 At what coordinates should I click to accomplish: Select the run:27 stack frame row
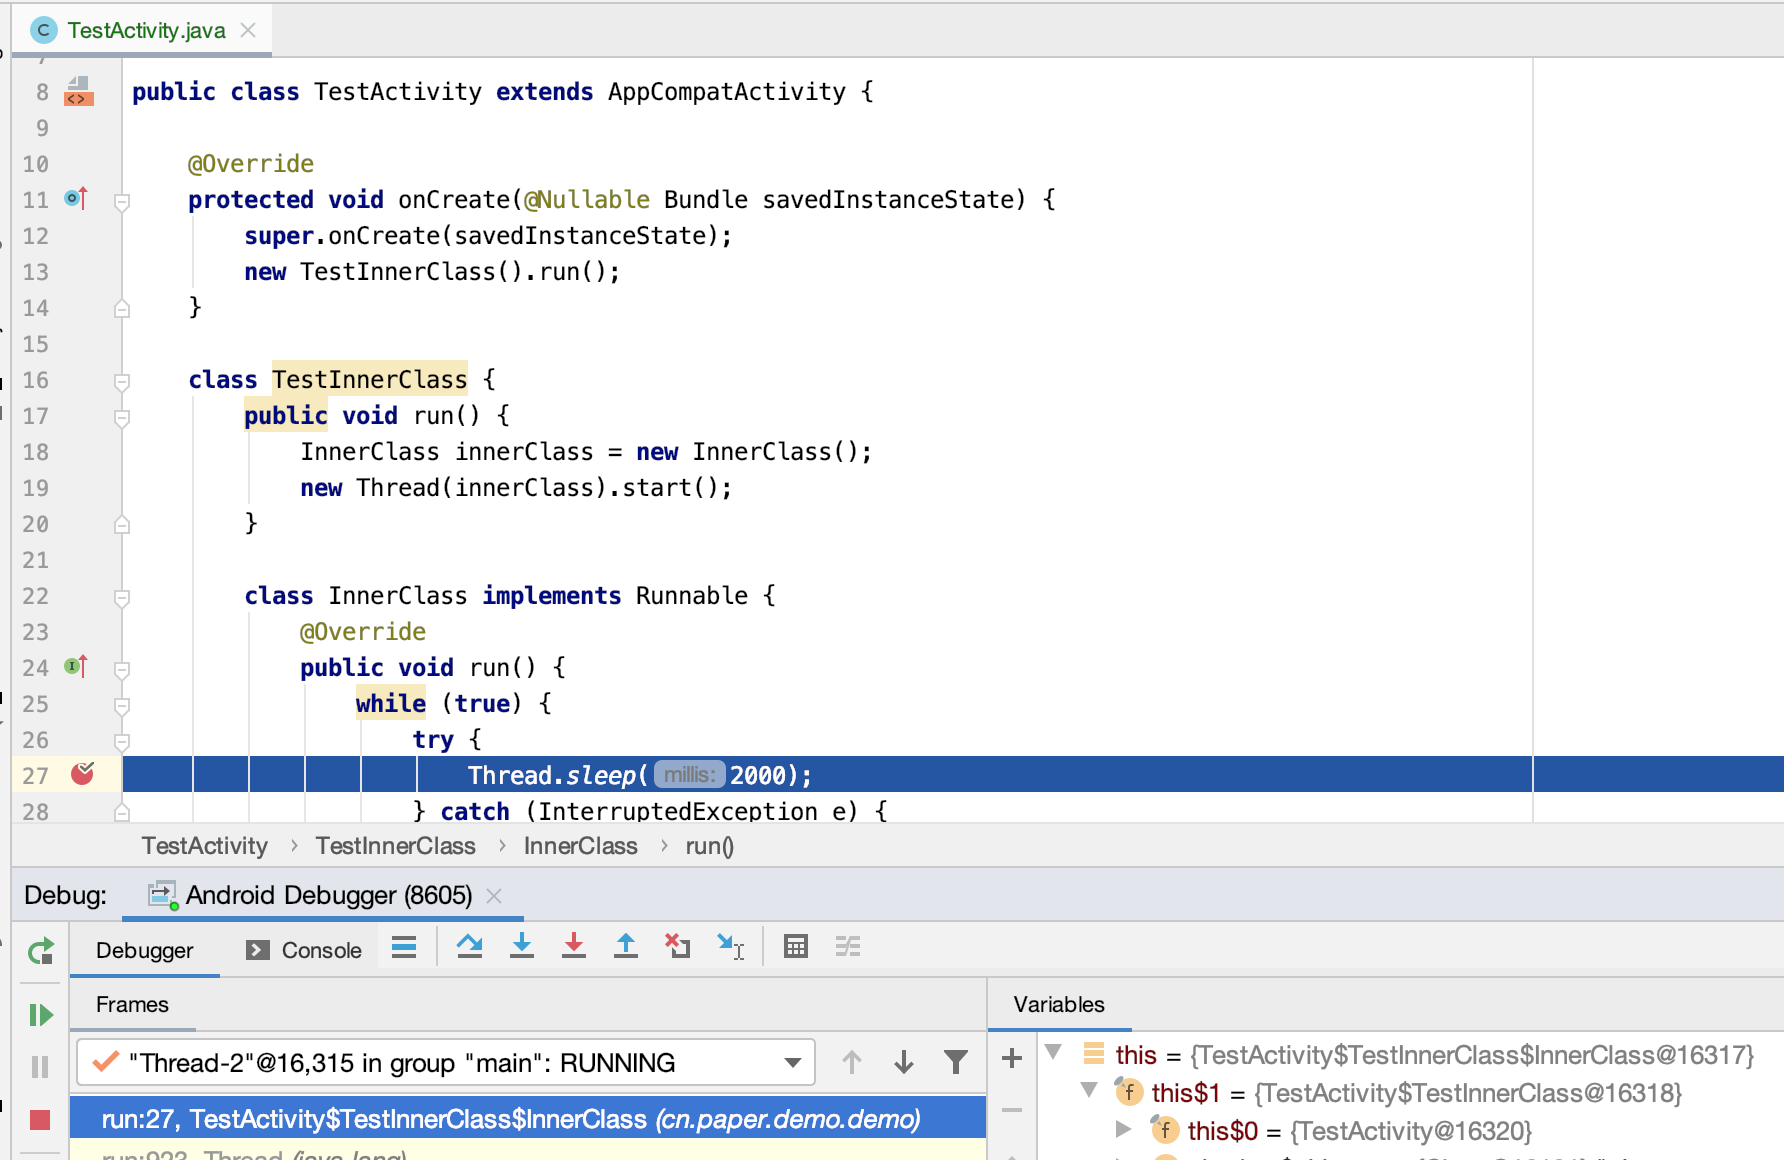click(x=528, y=1118)
